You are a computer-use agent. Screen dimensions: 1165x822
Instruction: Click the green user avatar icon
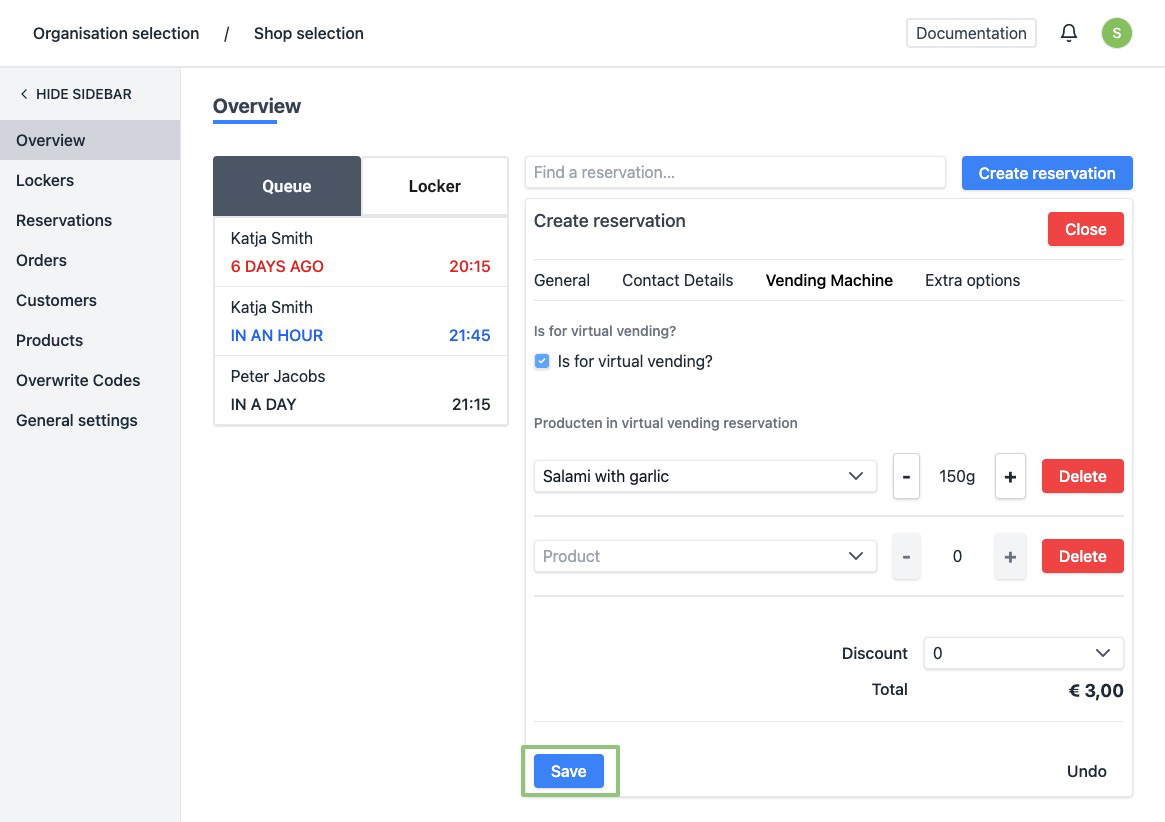coord(1116,33)
